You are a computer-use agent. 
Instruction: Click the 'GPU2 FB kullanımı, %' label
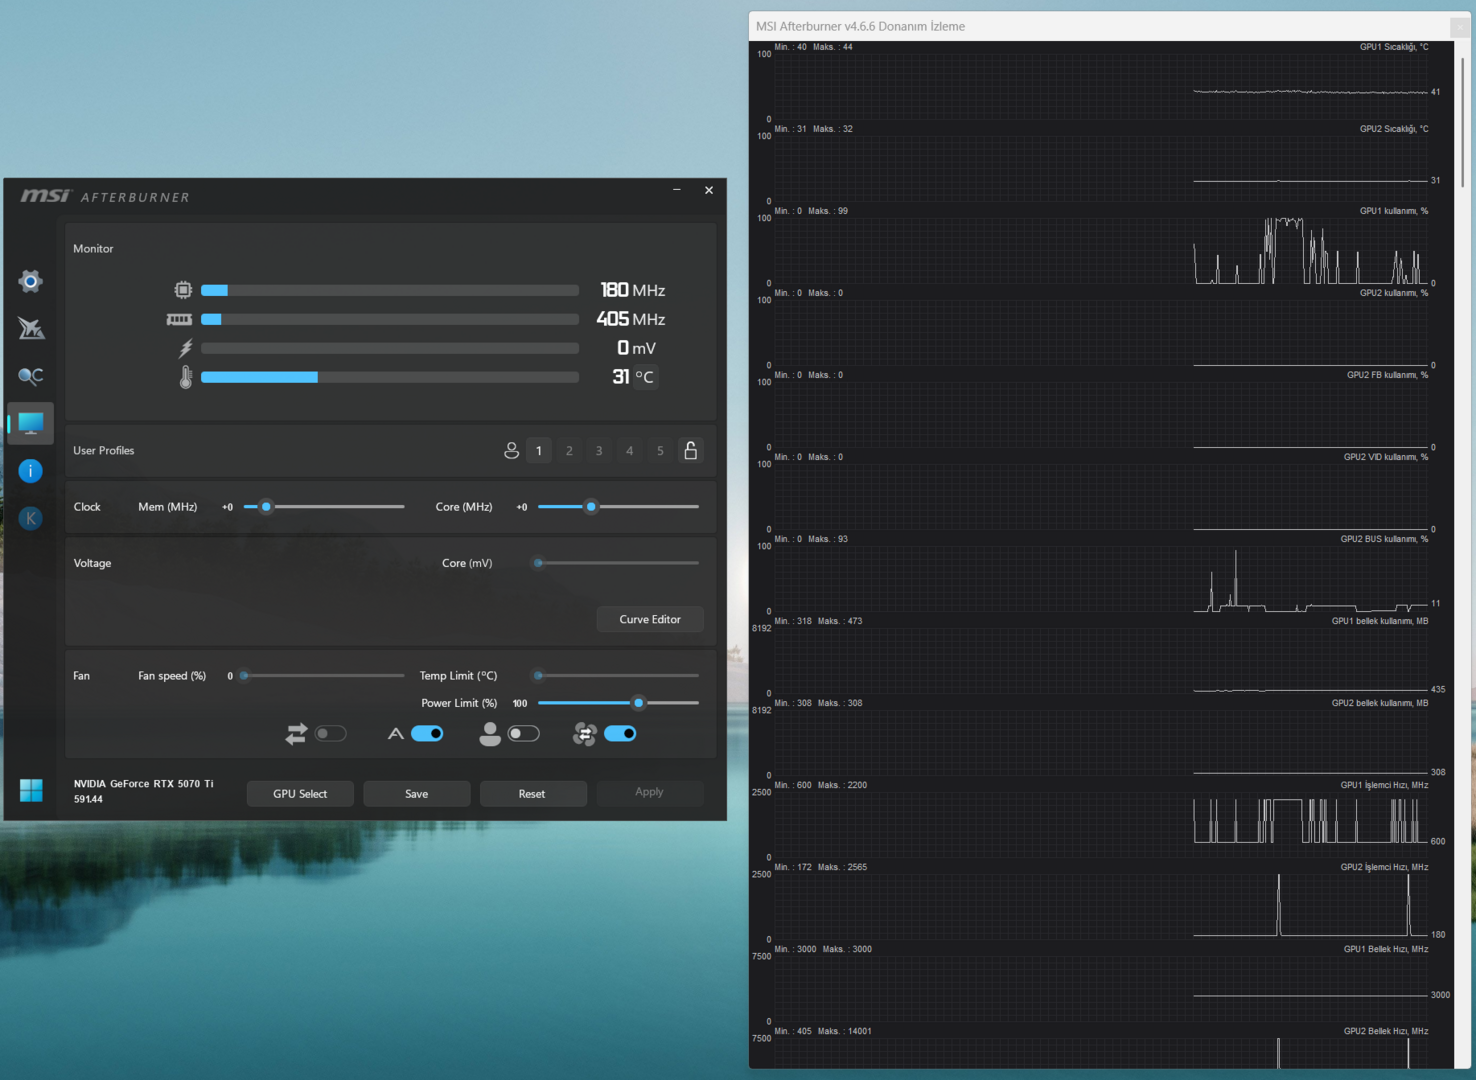[1387, 375]
